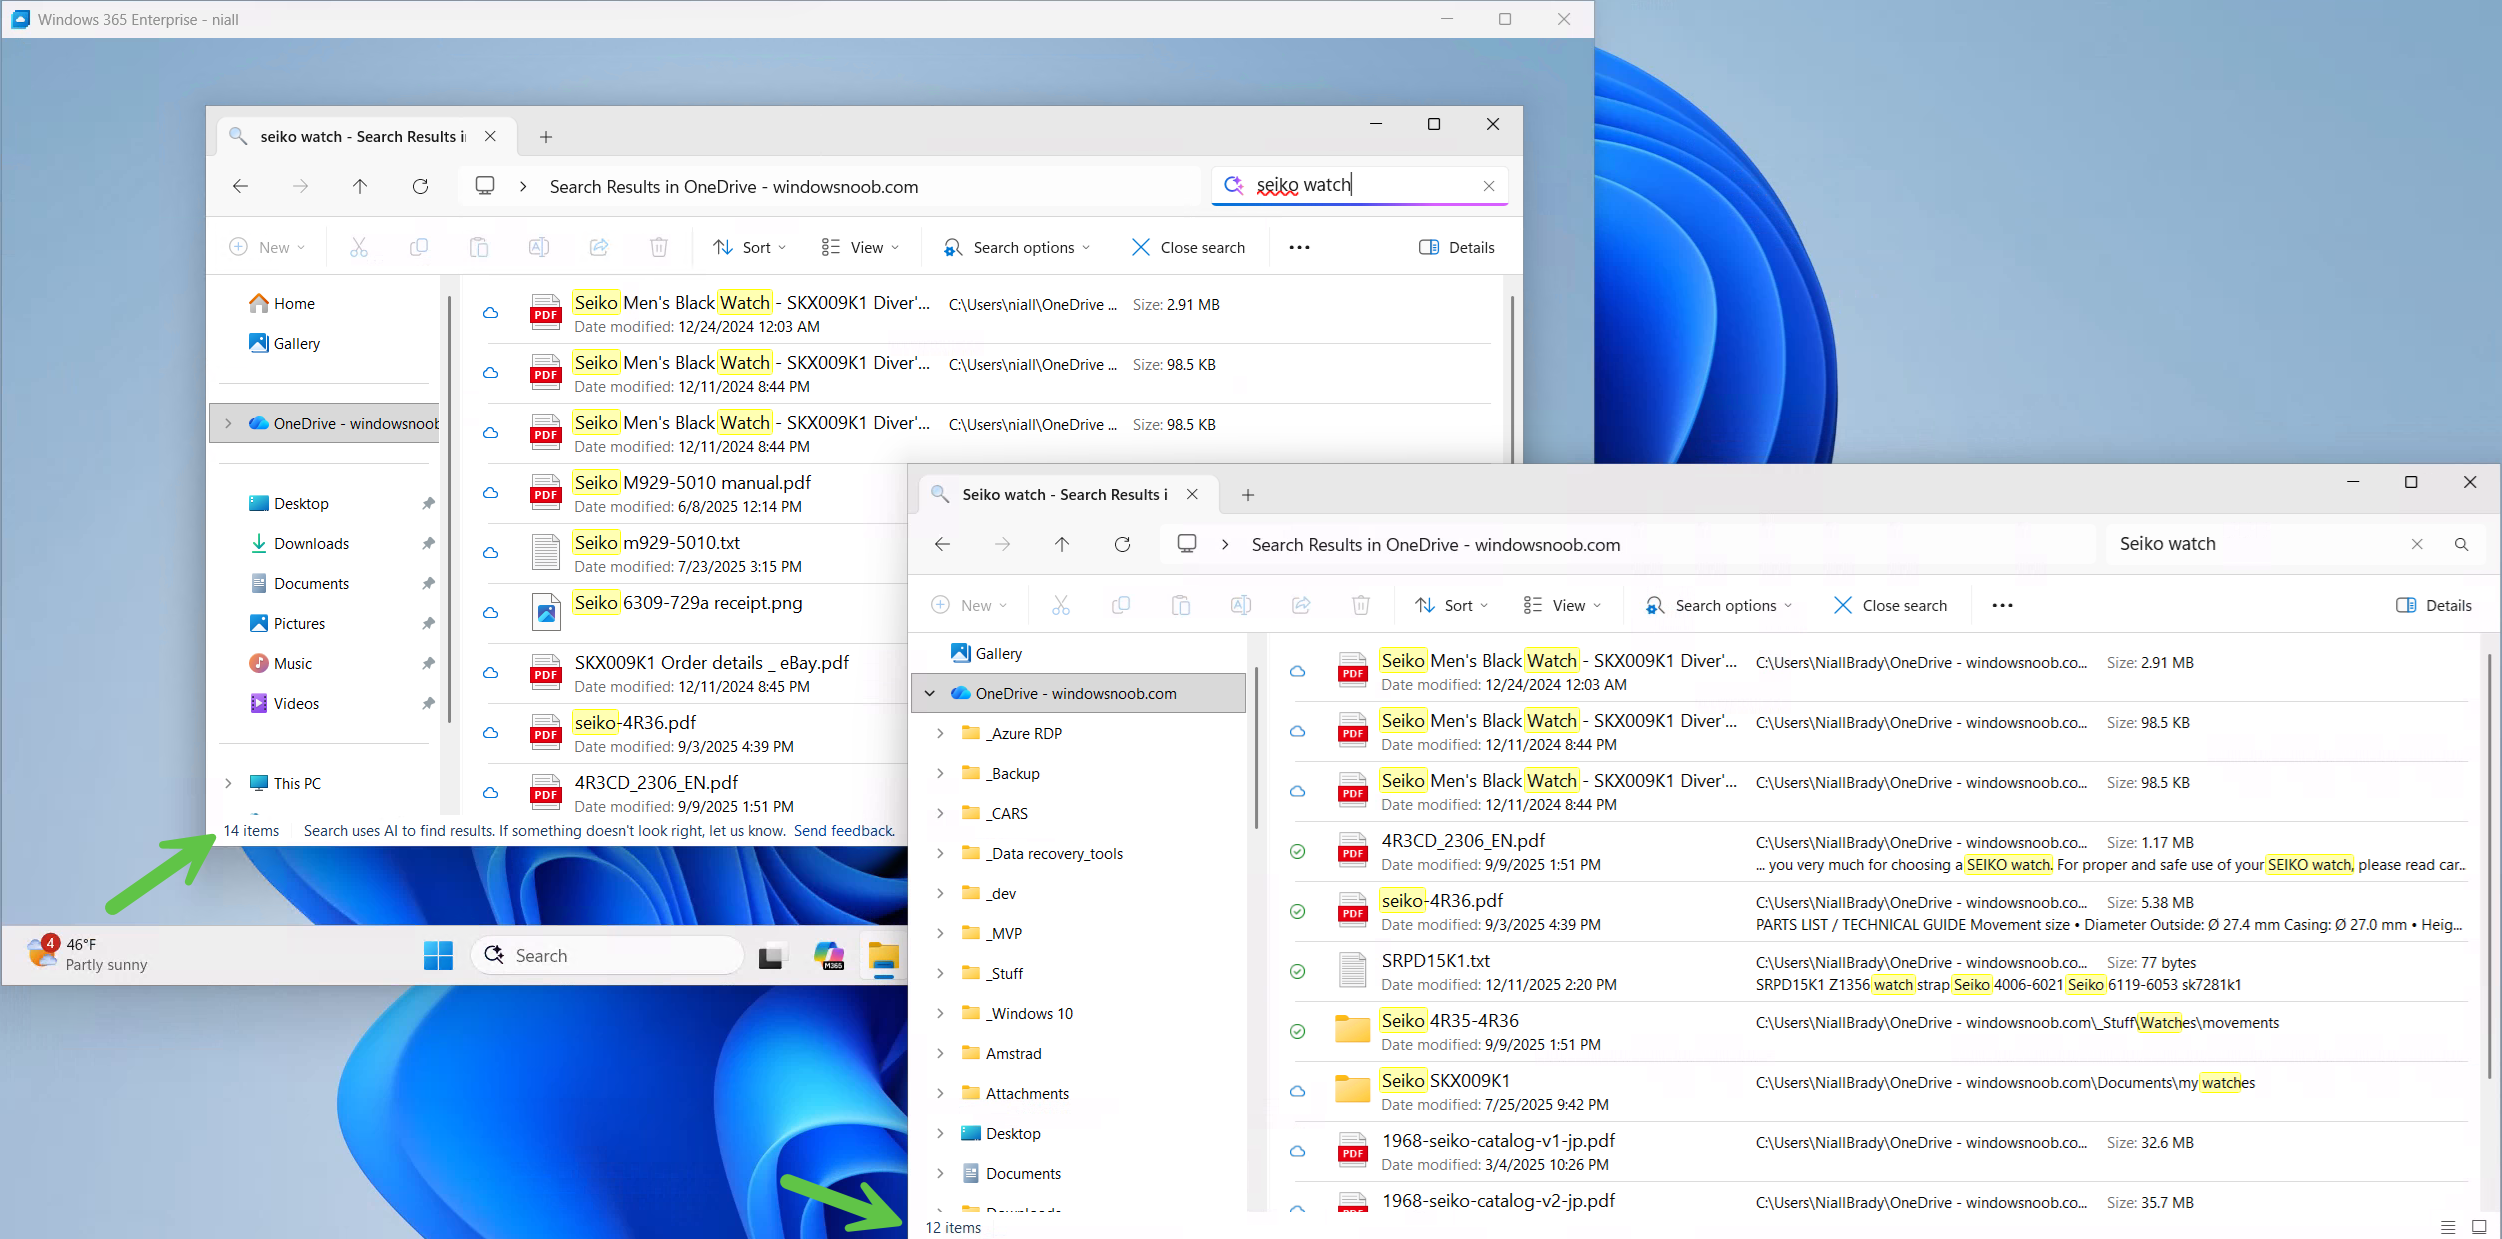
Task: Open the Seiko 4R35-4R36 folder result
Action: (1449, 1021)
